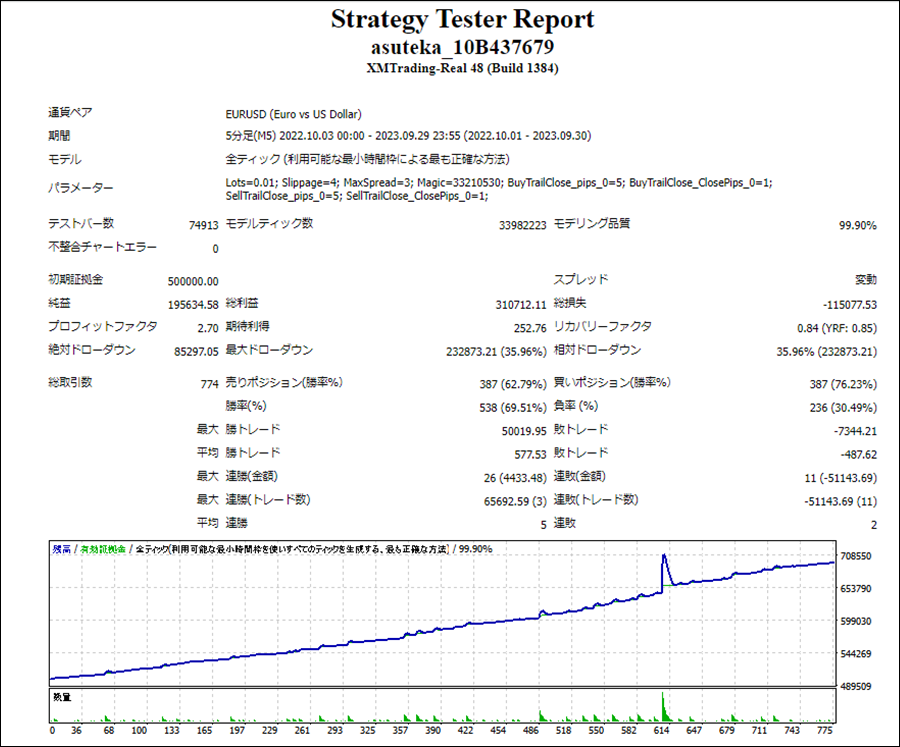Select loss rate value '236 (30.49%)'

click(843, 408)
